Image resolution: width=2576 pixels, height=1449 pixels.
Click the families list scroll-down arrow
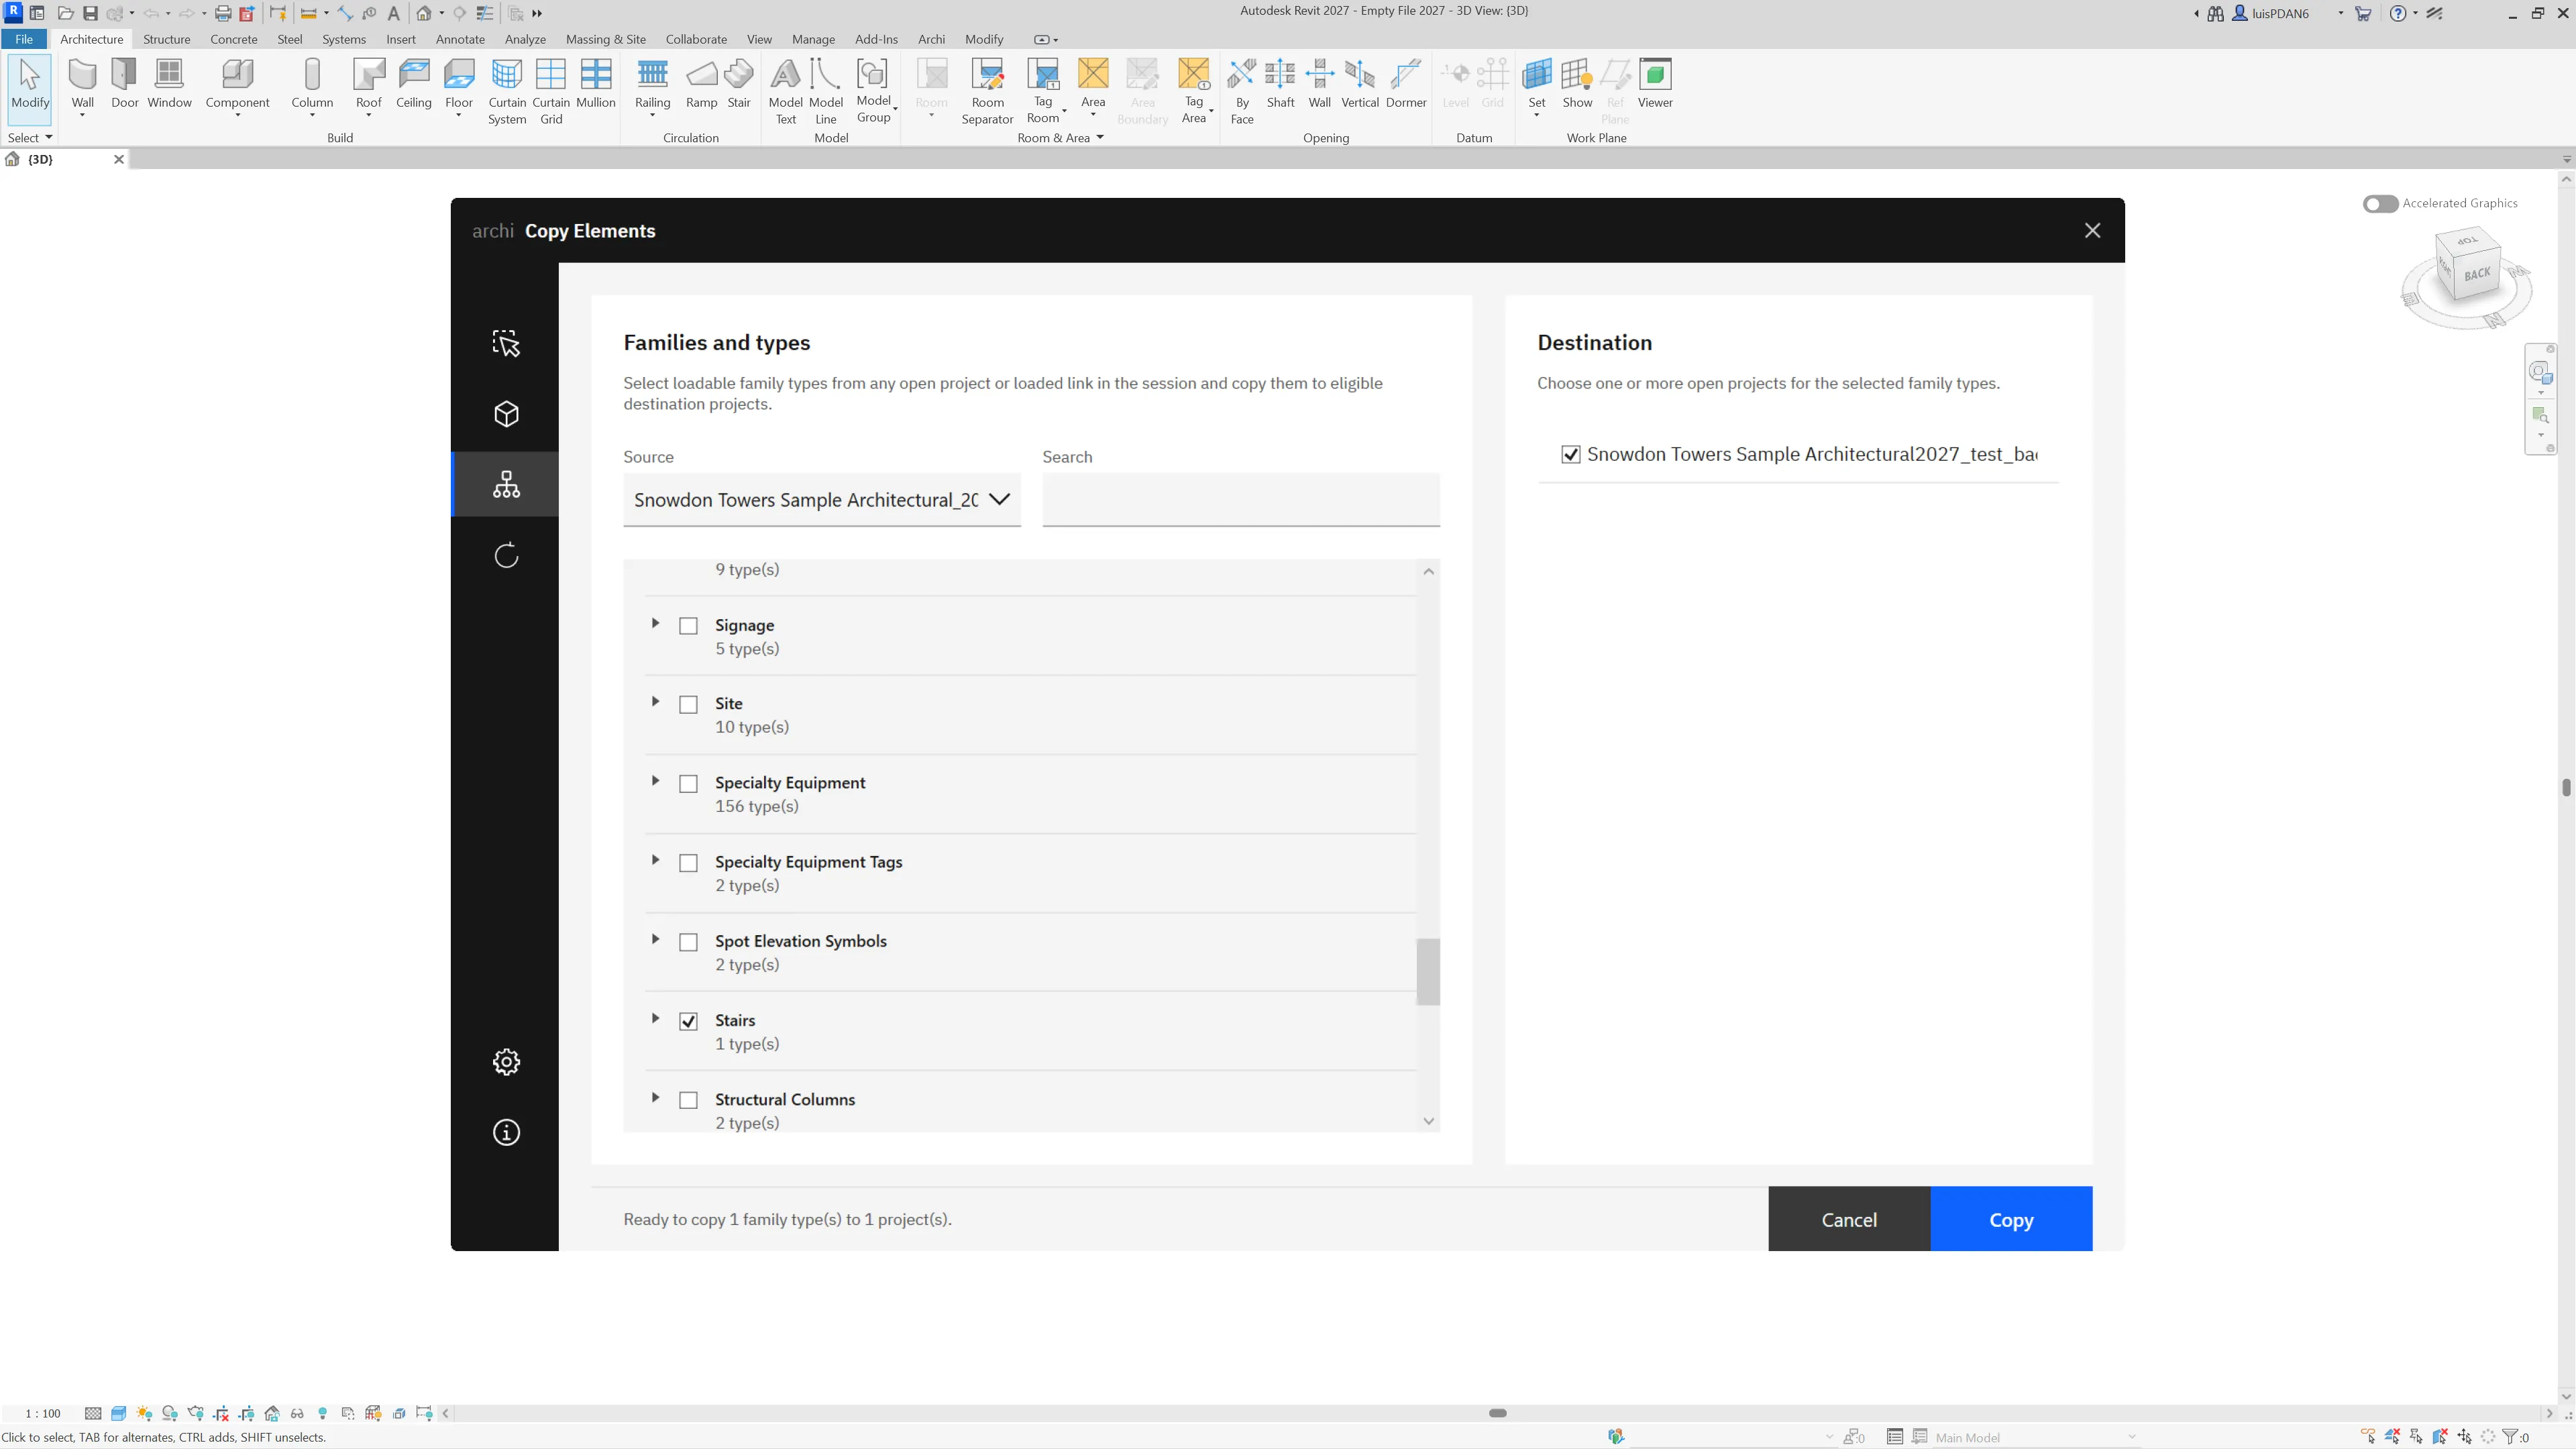(1428, 1121)
